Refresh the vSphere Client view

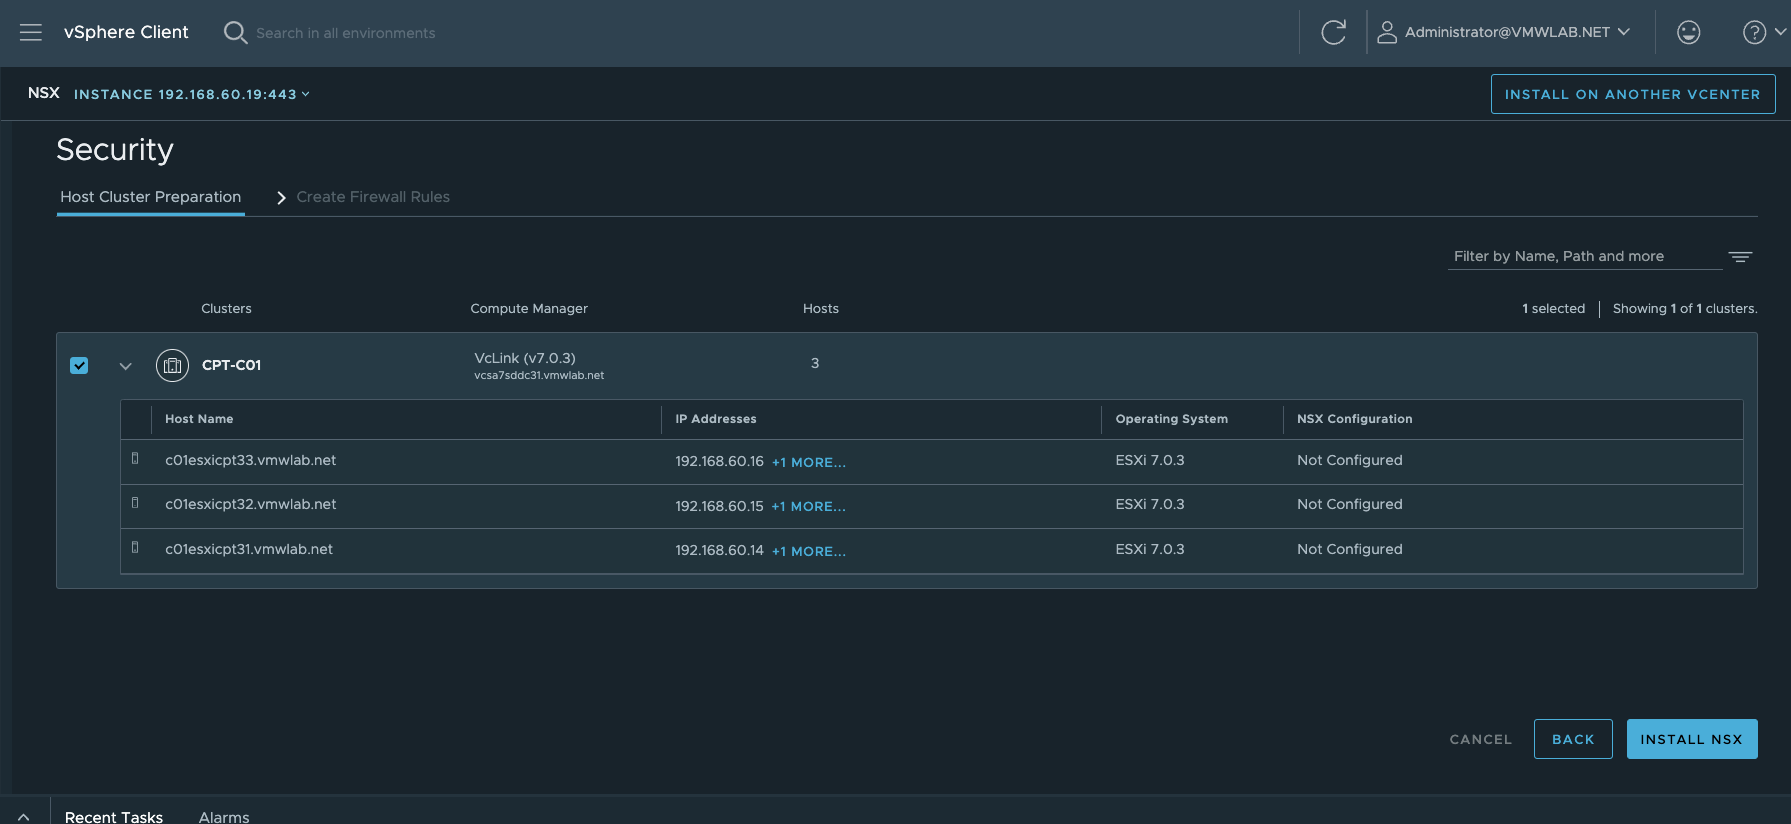tap(1333, 32)
